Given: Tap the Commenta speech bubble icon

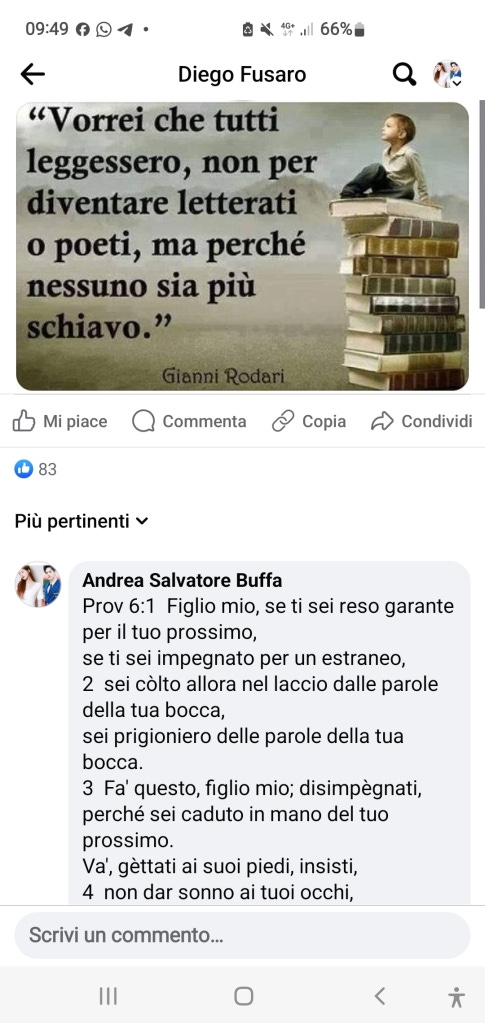Looking at the screenshot, I should point(143,421).
